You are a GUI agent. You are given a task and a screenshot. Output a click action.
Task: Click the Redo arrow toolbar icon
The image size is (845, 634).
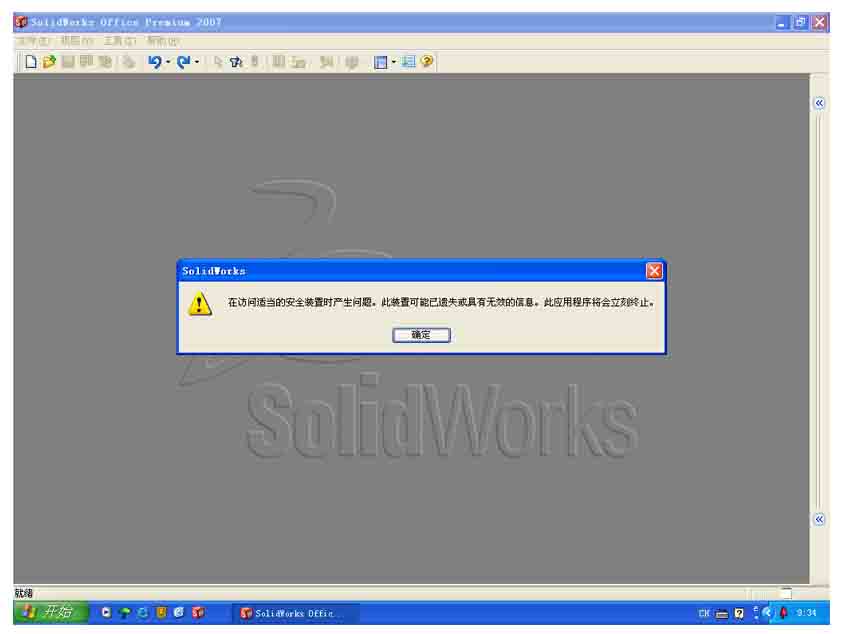pyautogui.click(x=183, y=62)
